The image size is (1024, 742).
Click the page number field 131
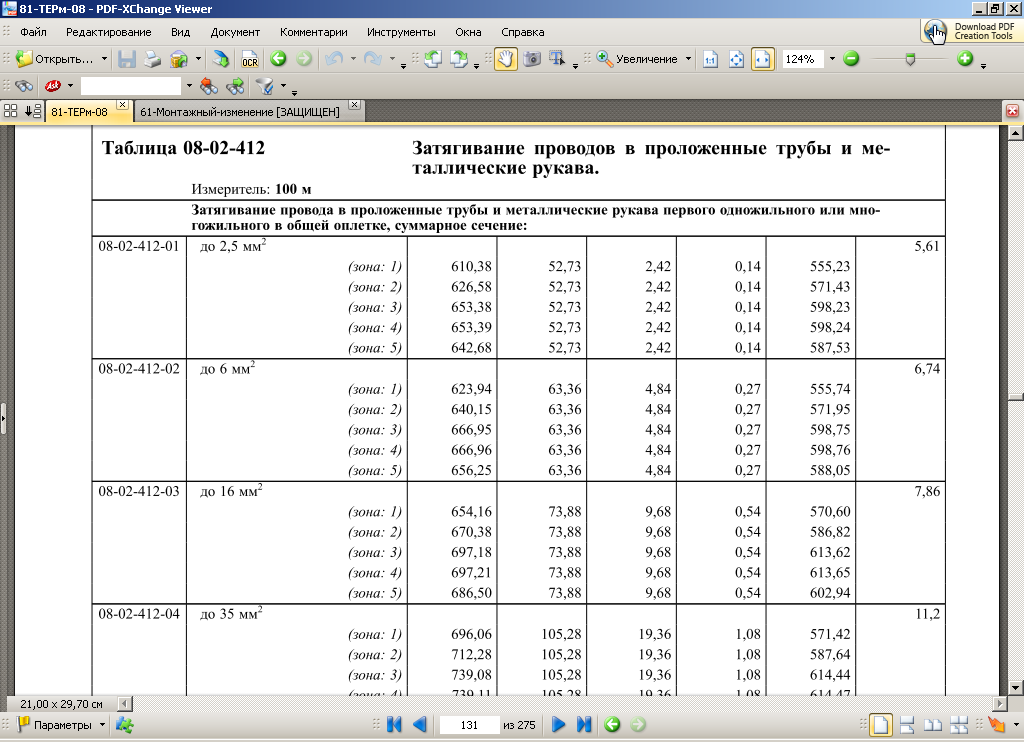469,724
